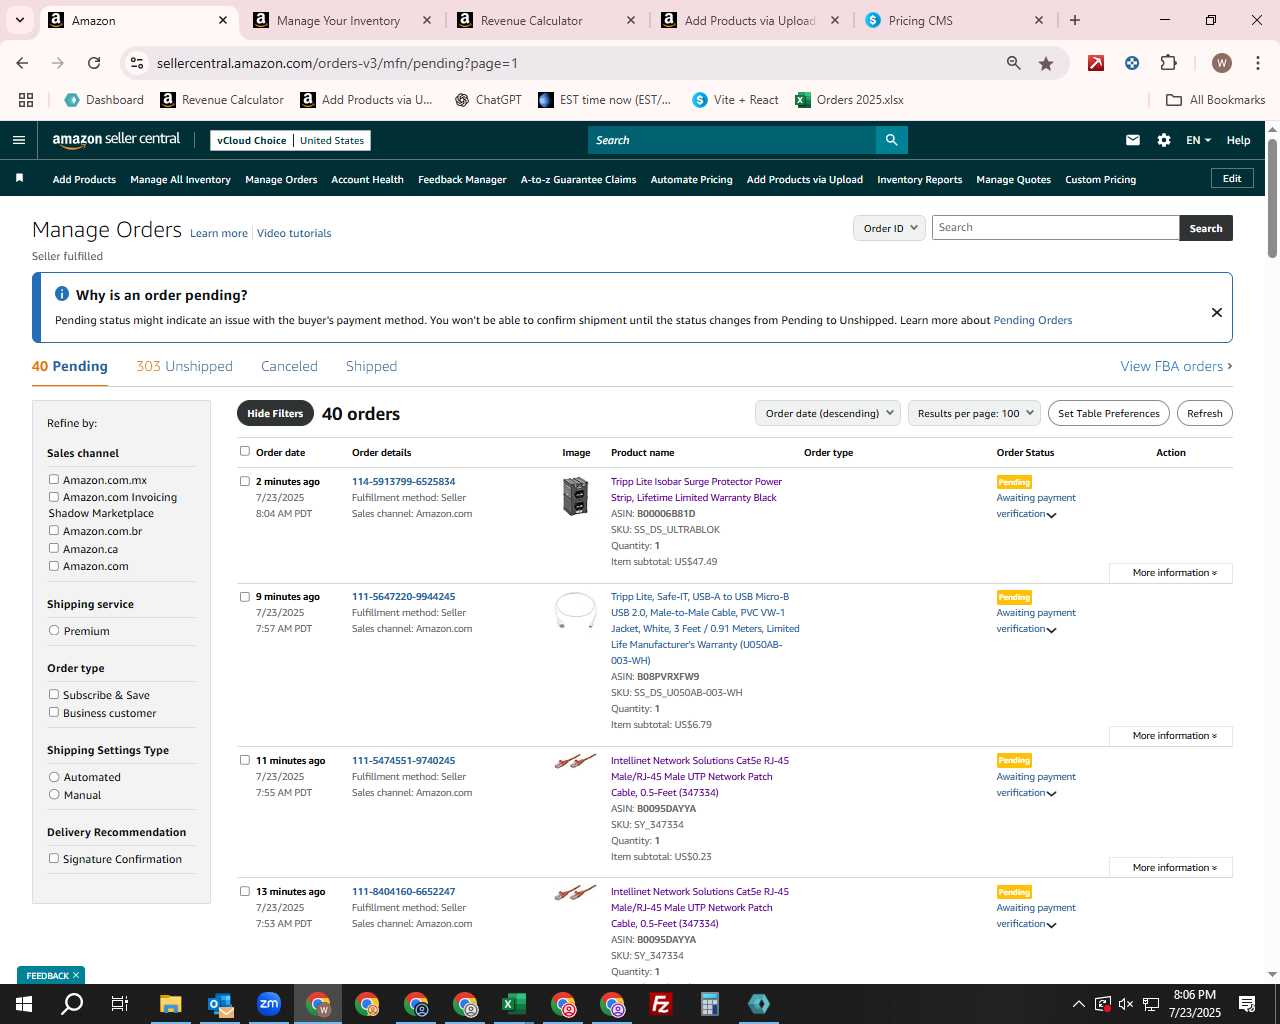Toggle Amazon.com.mx sales channel checkbox
Image resolution: width=1280 pixels, height=1024 pixels.
54,479
